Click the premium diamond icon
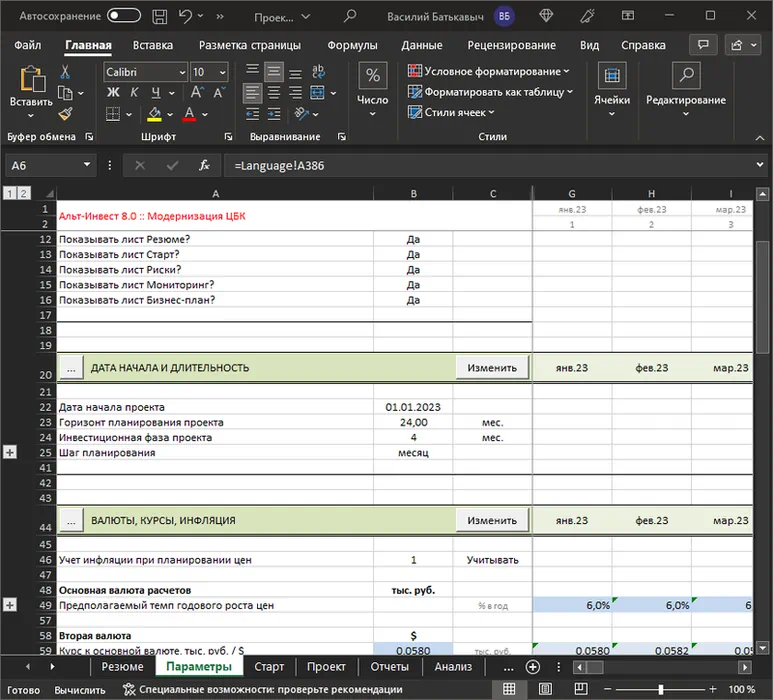 546,16
